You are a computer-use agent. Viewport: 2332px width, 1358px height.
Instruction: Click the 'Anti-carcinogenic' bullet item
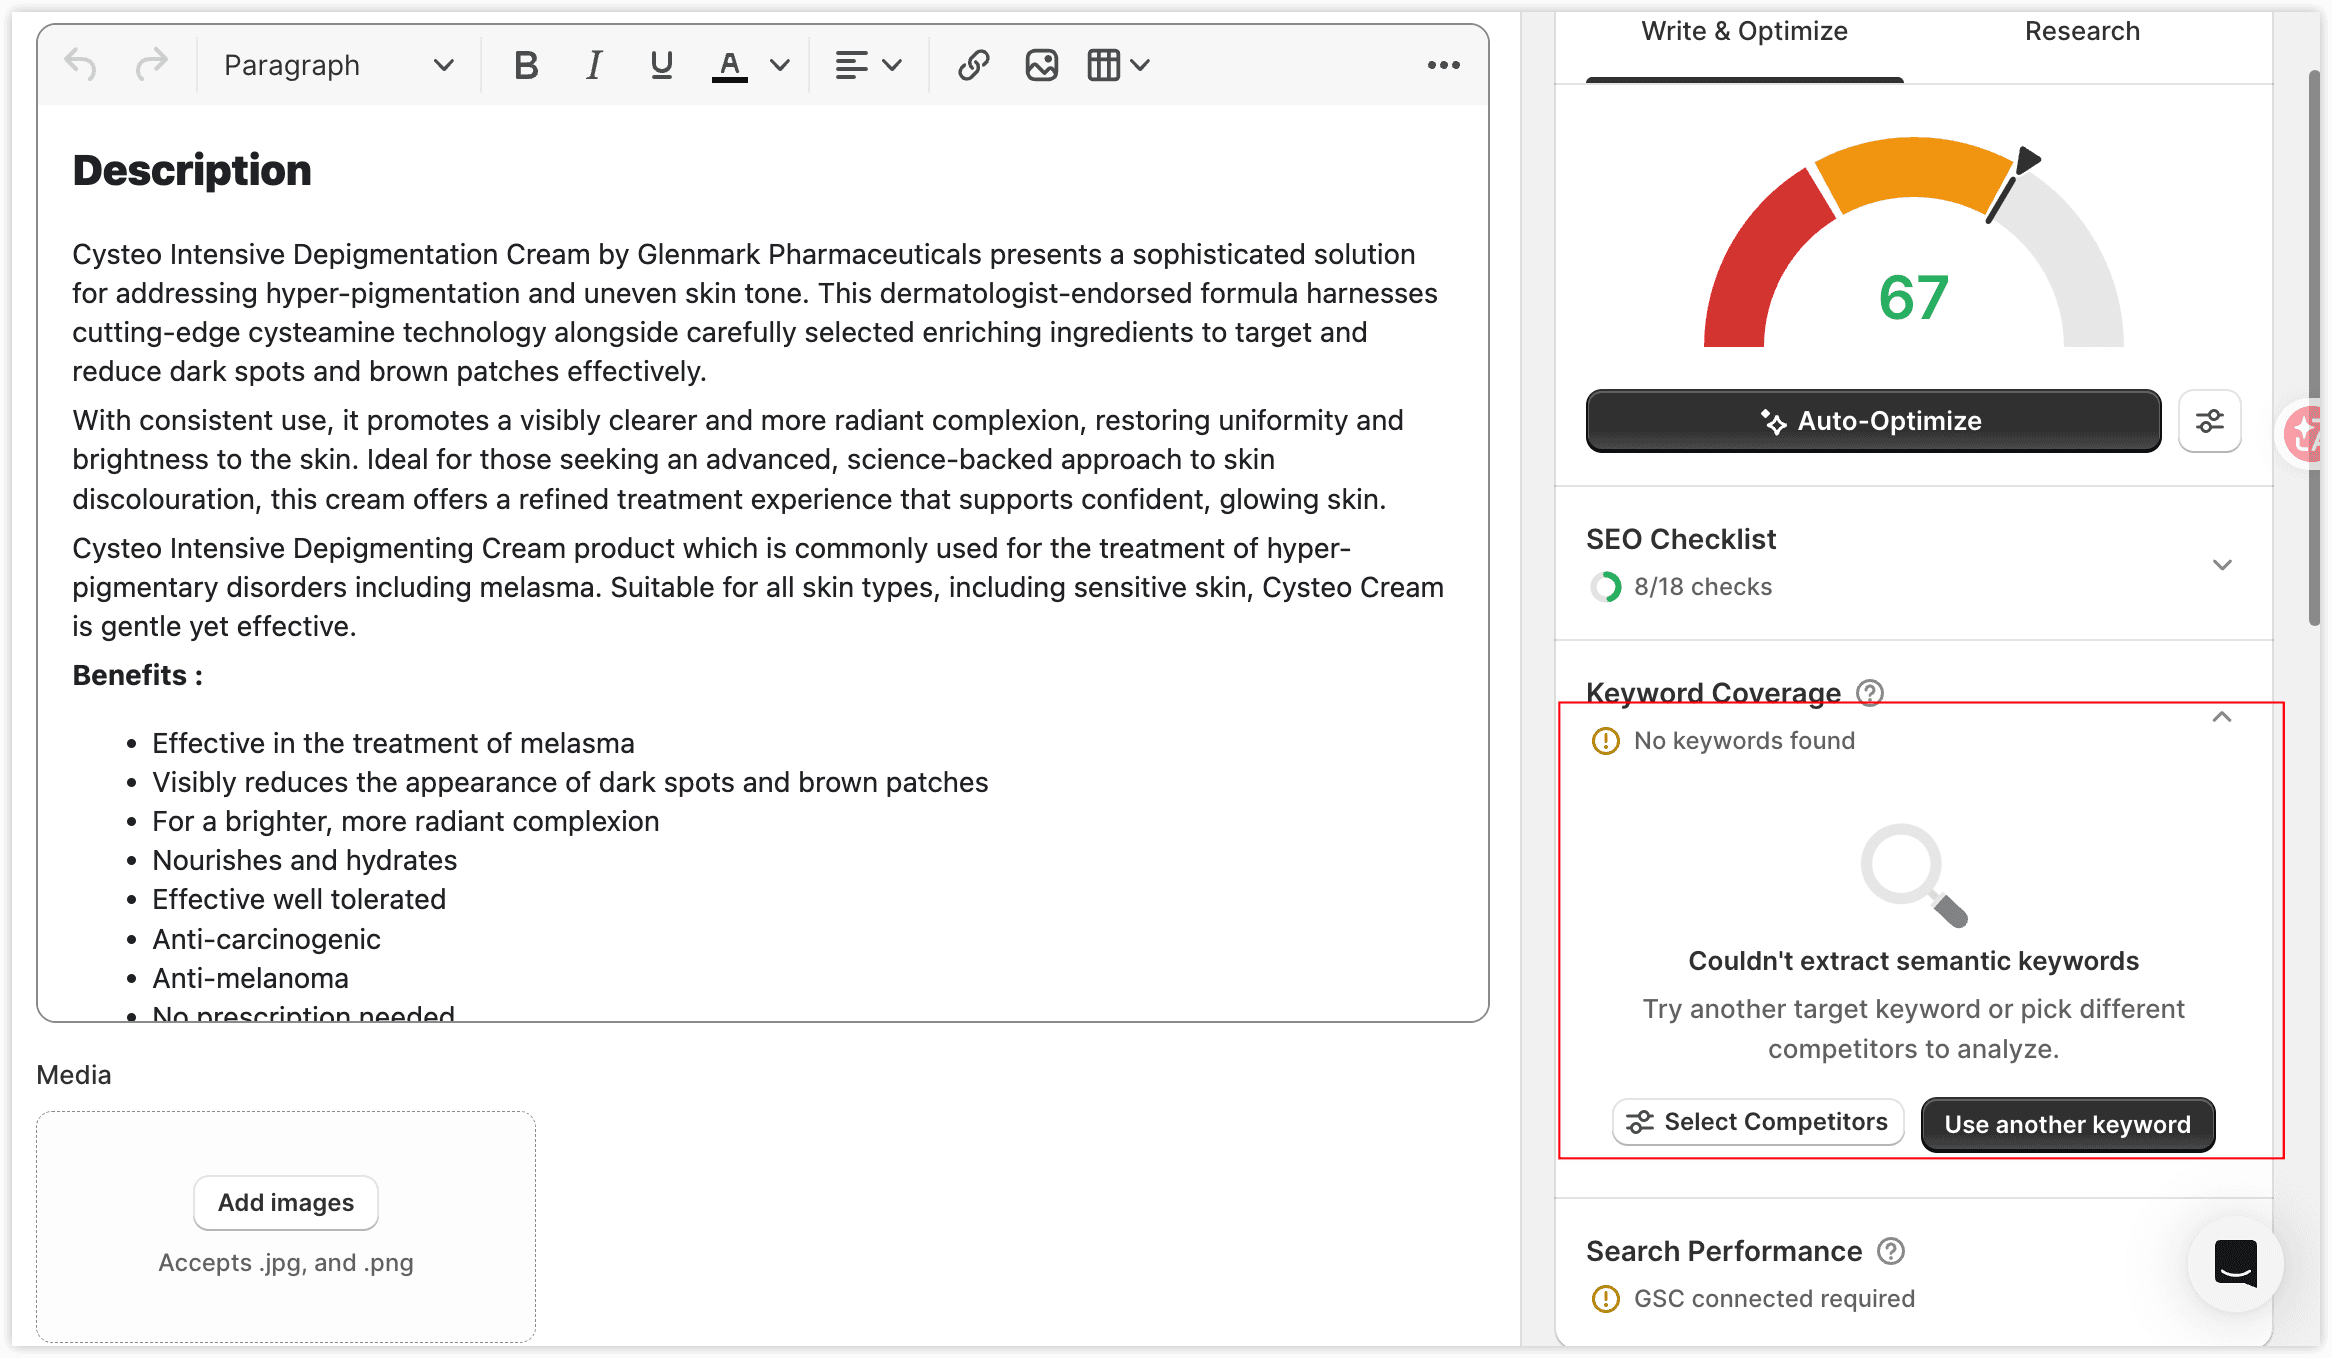pyautogui.click(x=266, y=939)
